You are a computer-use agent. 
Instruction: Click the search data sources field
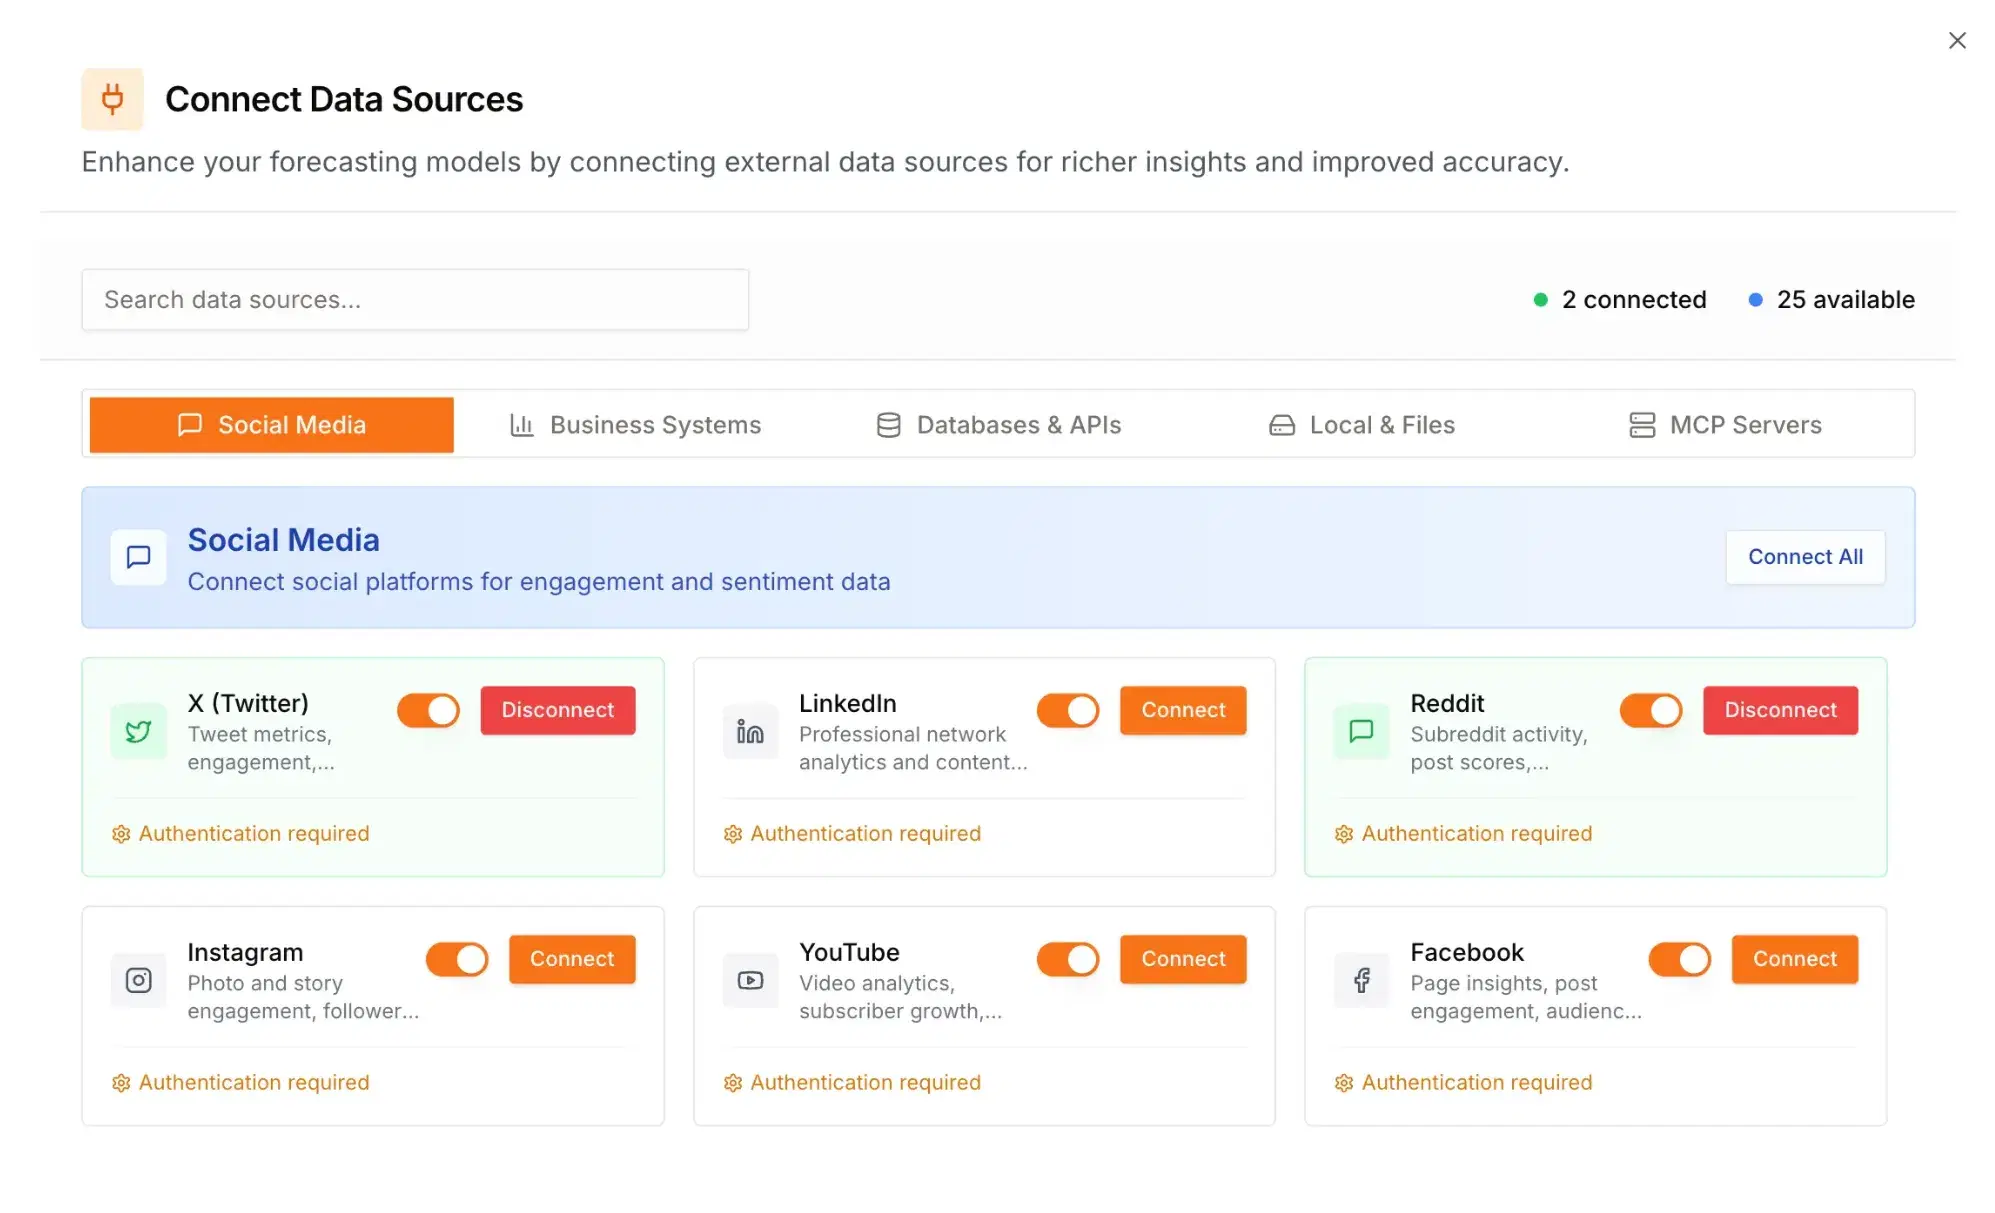pyautogui.click(x=415, y=299)
